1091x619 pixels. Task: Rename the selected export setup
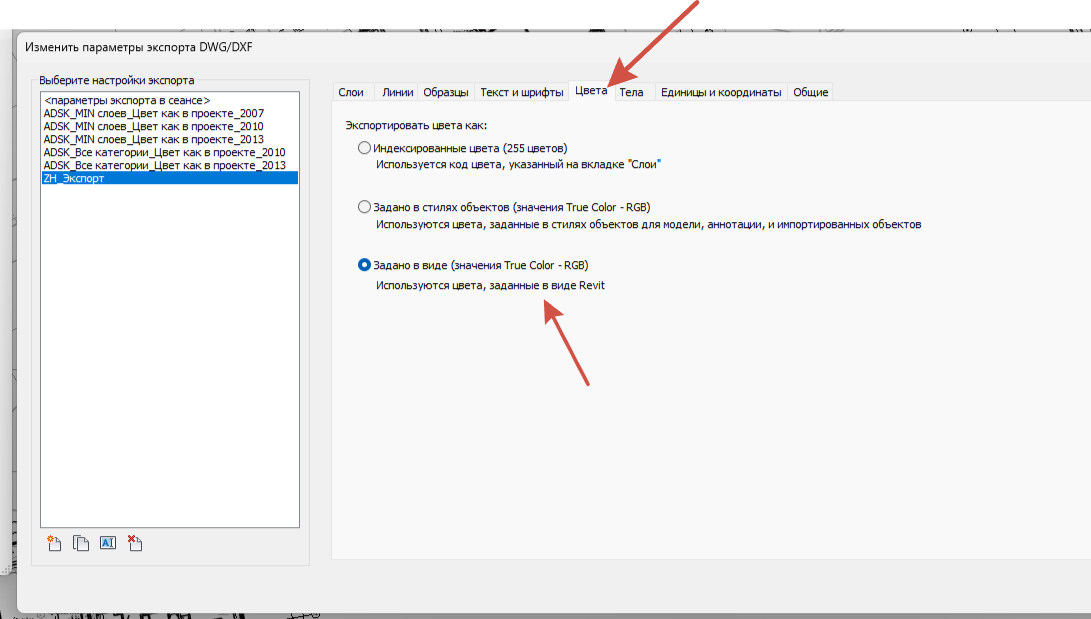pos(108,543)
